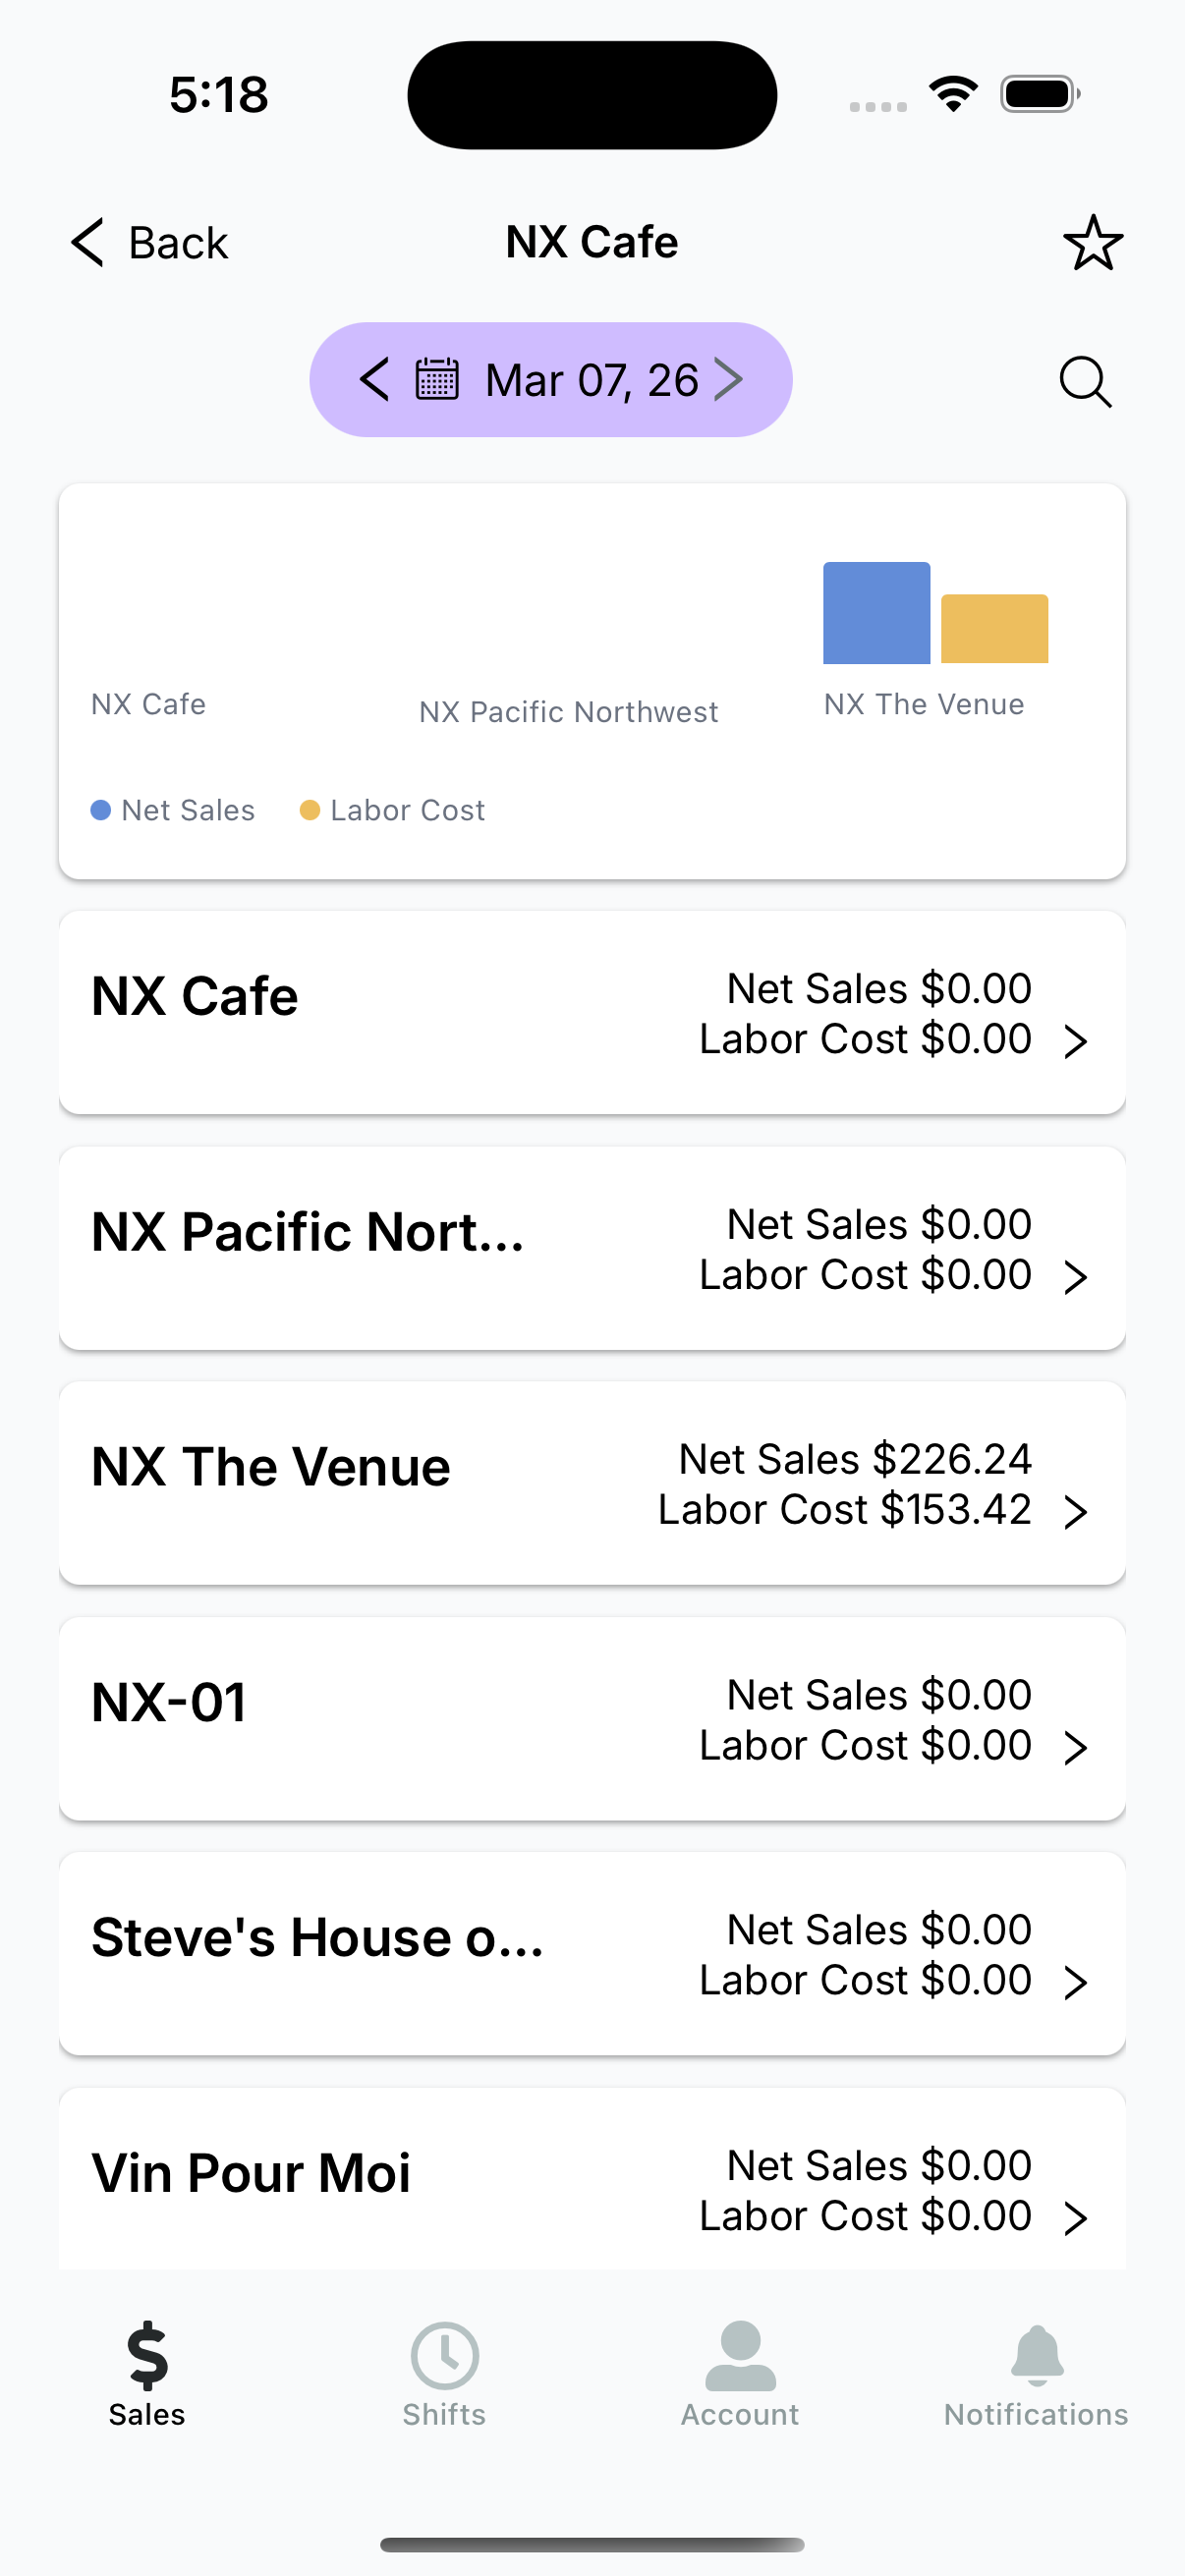Viewport: 1185px width, 2576px height.
Task: Open Steve's House location row
Action: 592,1953
